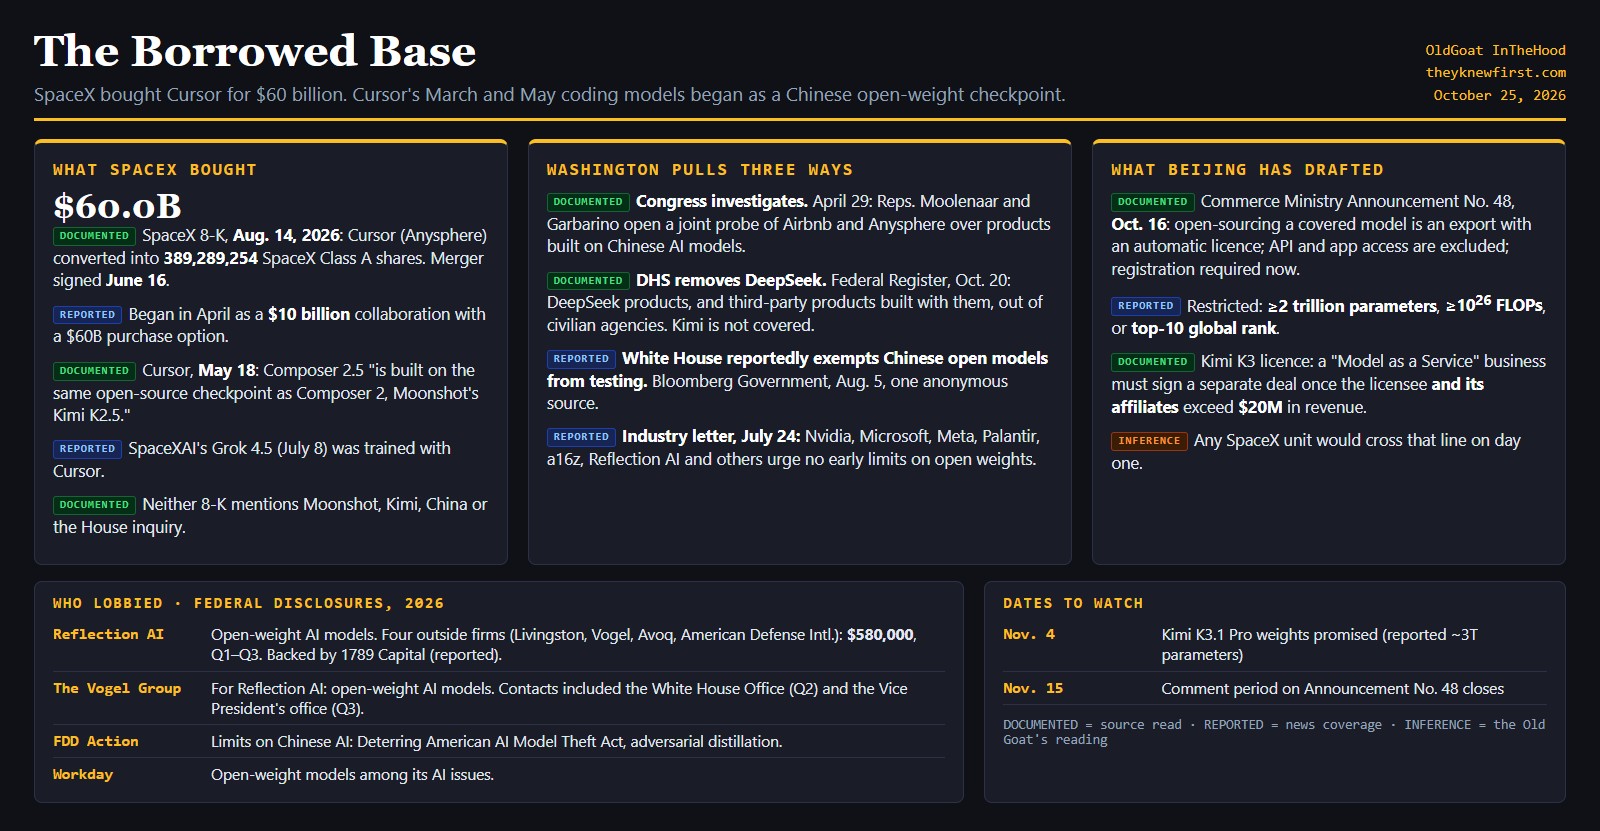Screen dimensions: 1600x831
Task: Click the 'OldGoat InTheHood' author name
Action: (x=1496, y=50)
